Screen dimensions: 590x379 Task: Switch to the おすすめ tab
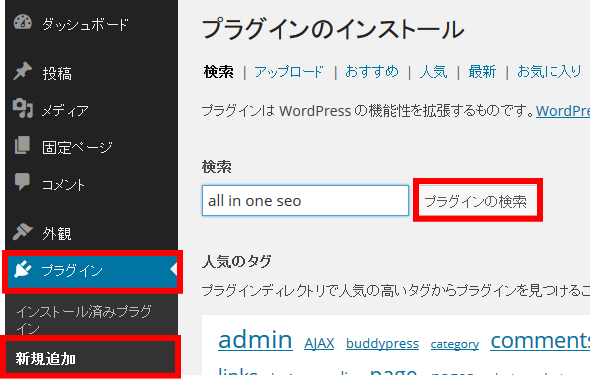click(x=372, y=71)
